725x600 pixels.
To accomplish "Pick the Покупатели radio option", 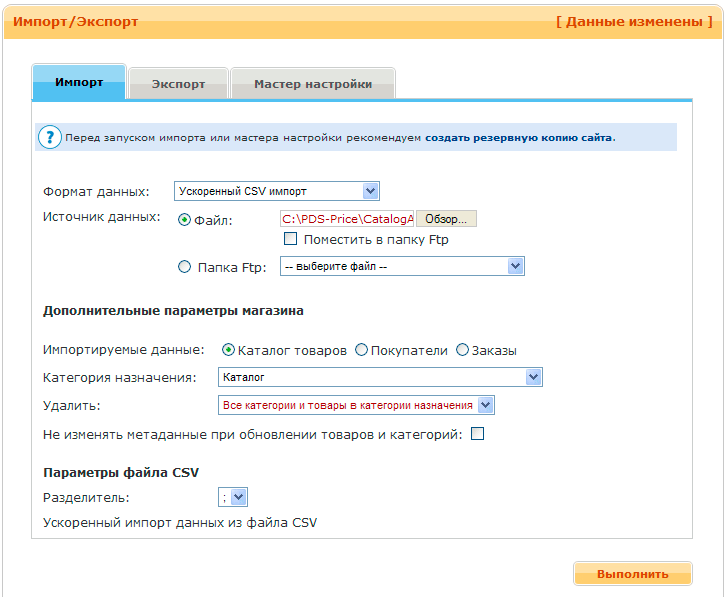I will click(361, 350).
